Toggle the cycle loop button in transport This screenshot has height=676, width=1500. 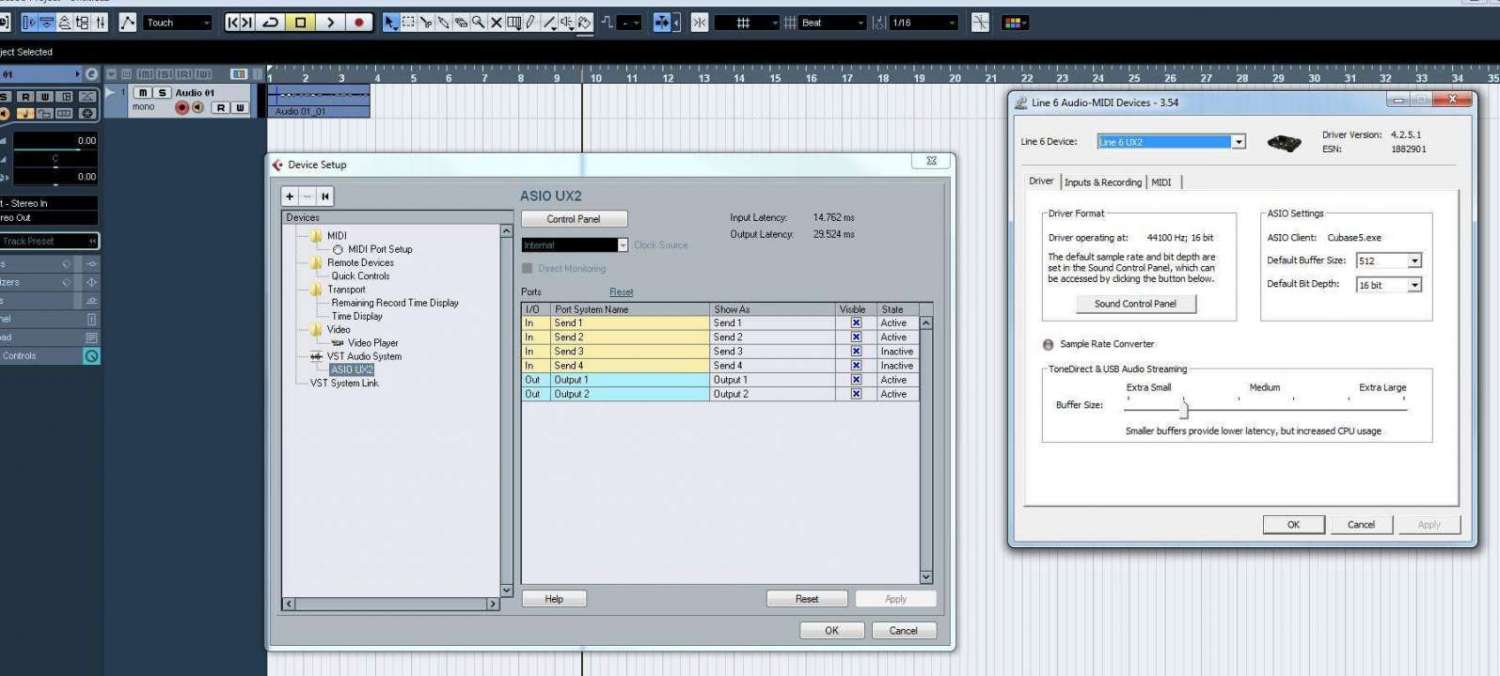270,23
